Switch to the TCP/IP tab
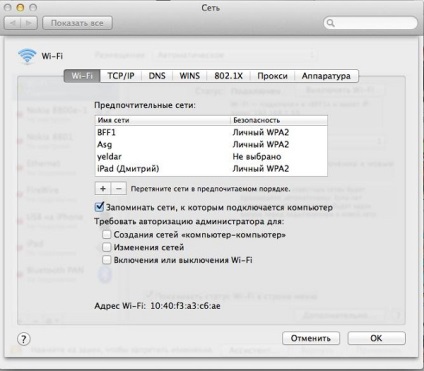This screenshot has height=371, width=424. (x=121, y=76)
